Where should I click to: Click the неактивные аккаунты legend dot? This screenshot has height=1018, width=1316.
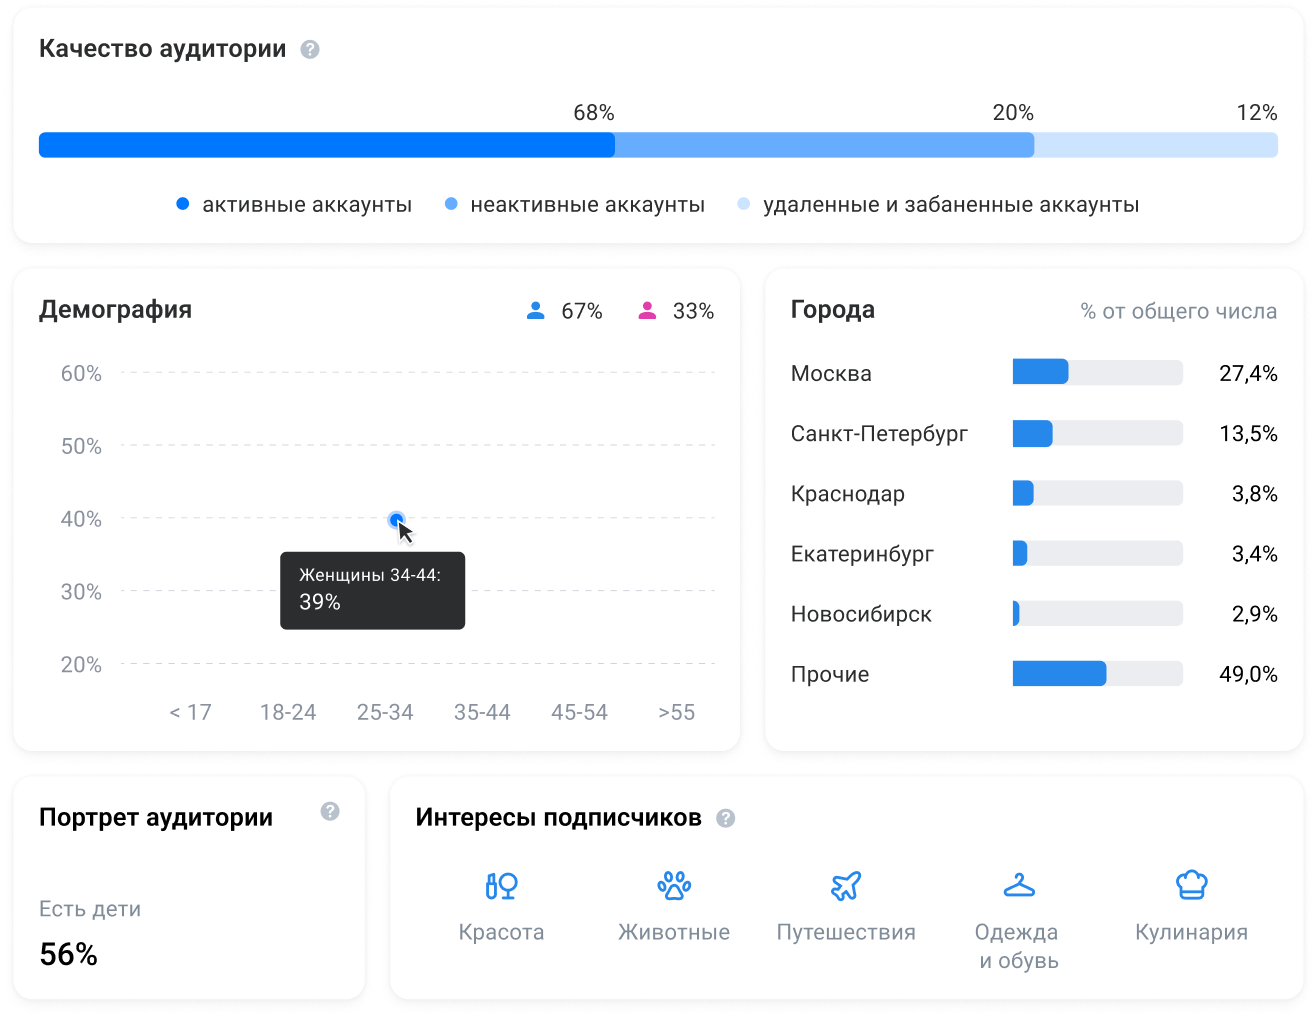451,204
